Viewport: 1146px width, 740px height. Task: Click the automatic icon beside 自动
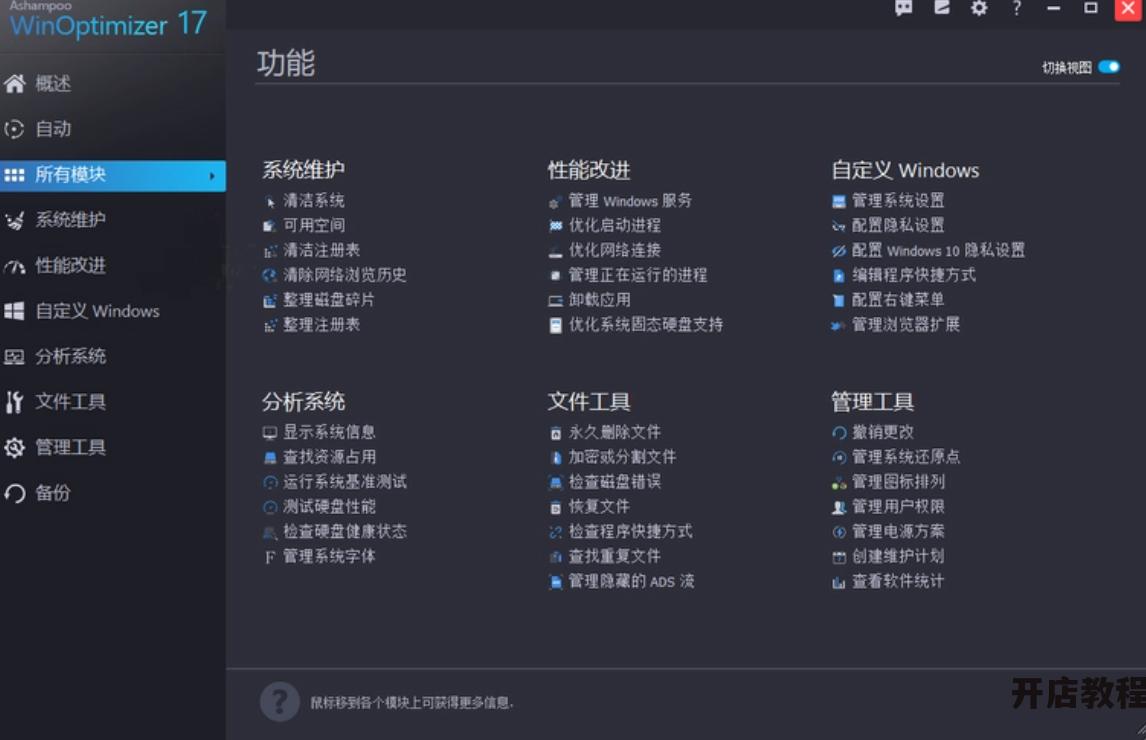(15, 129)
